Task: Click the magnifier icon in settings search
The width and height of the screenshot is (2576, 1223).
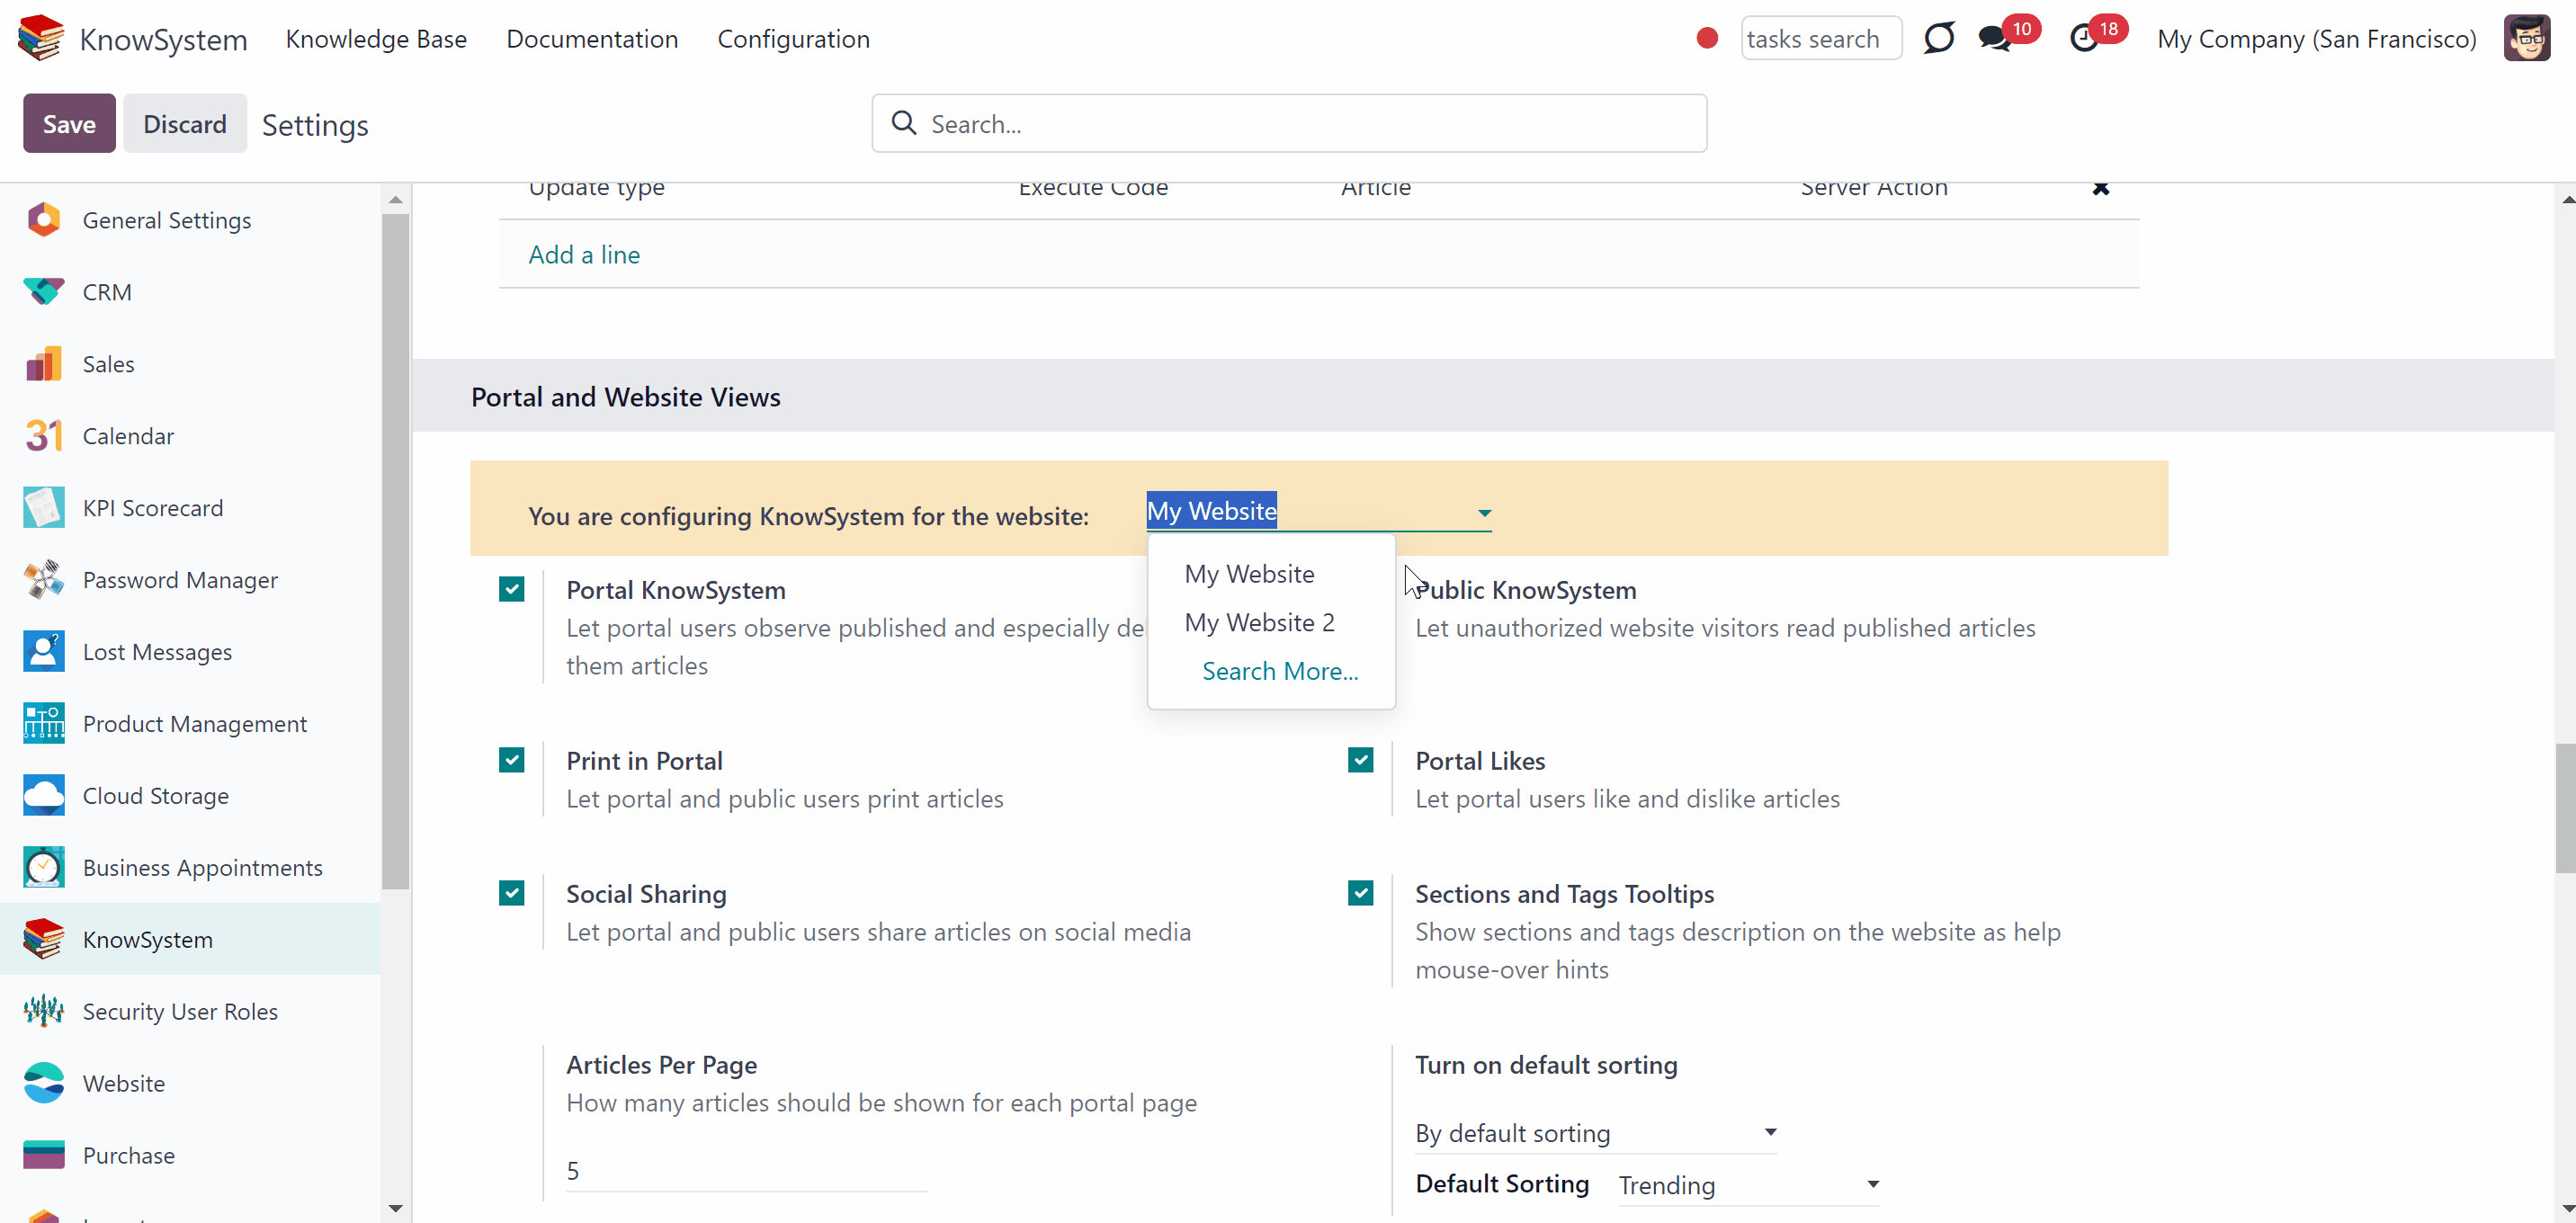Action: 903,123
